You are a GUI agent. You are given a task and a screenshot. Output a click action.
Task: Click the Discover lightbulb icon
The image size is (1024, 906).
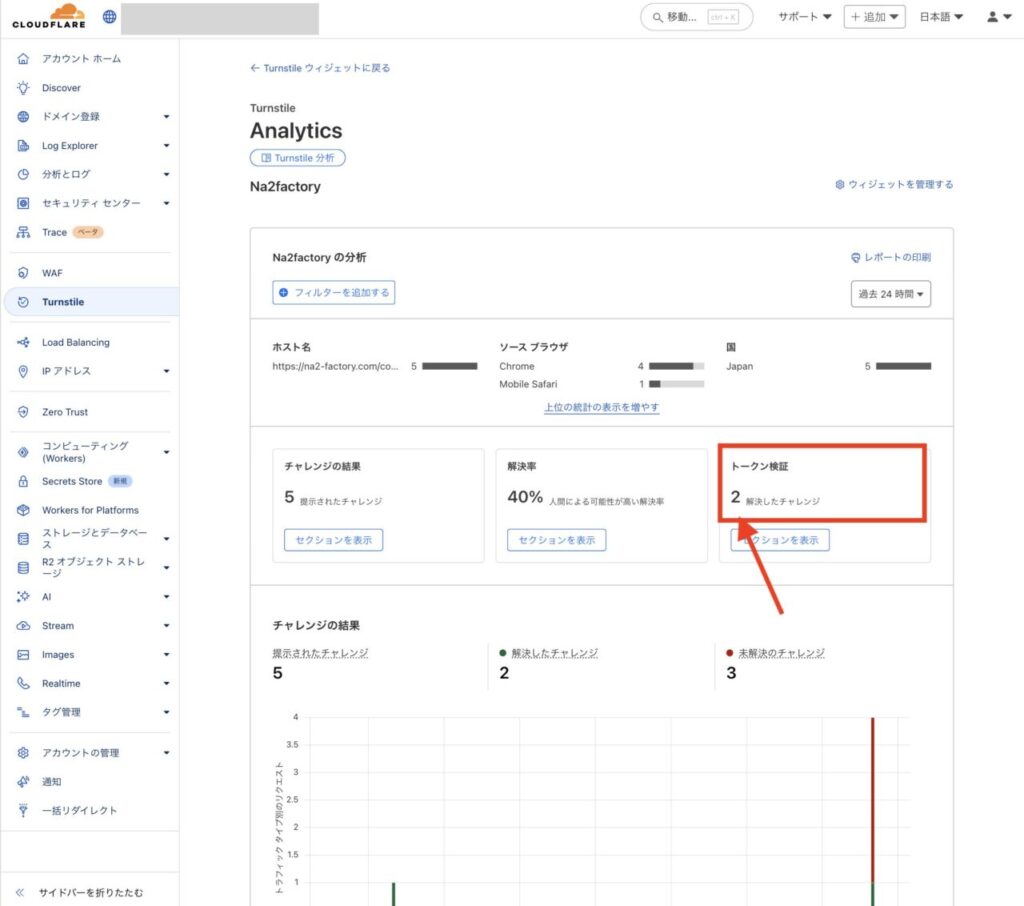23,88
